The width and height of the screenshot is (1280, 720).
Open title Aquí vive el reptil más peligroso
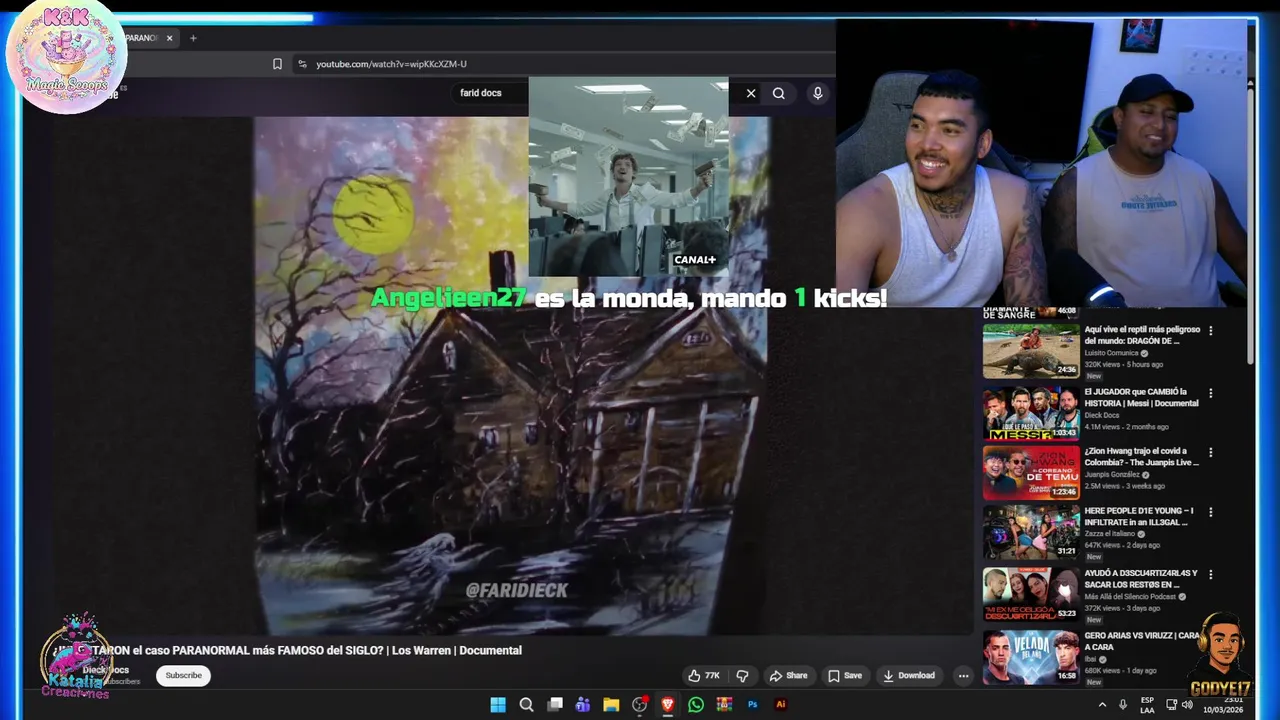pyautogui.click(x=1141, y=335)
